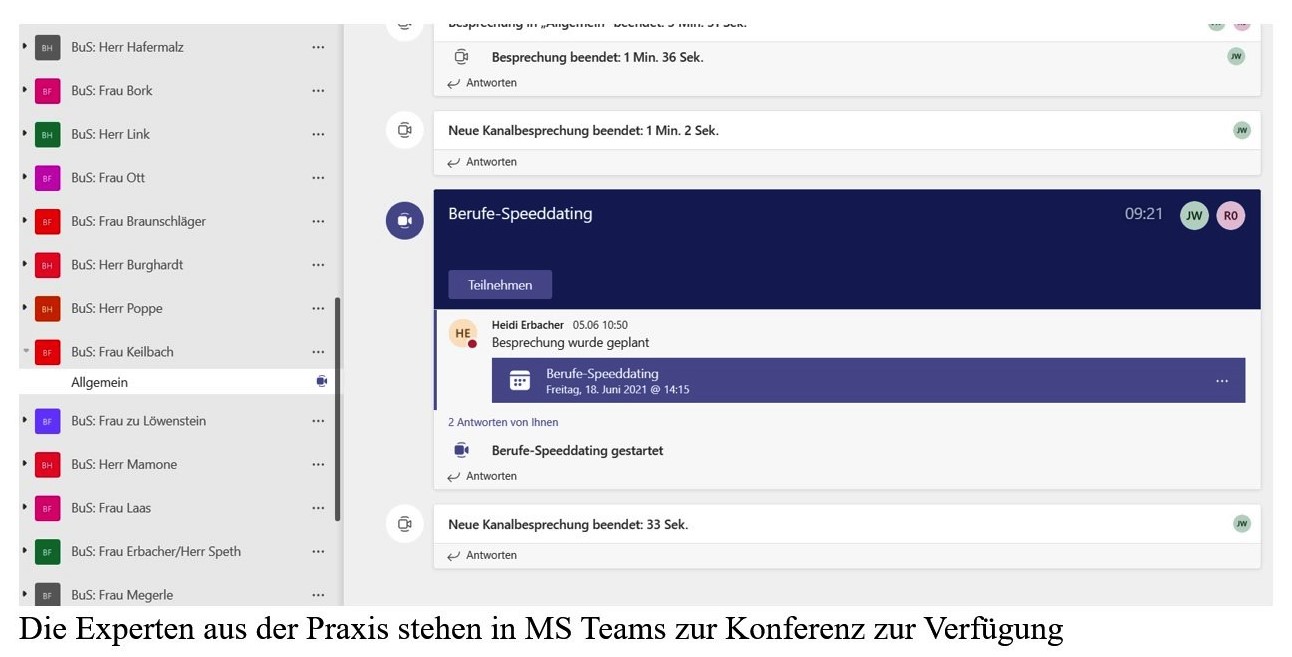Open more options for BuS: Herr Link
Viewport: 1292px width, 657px height.
point(318,134)
